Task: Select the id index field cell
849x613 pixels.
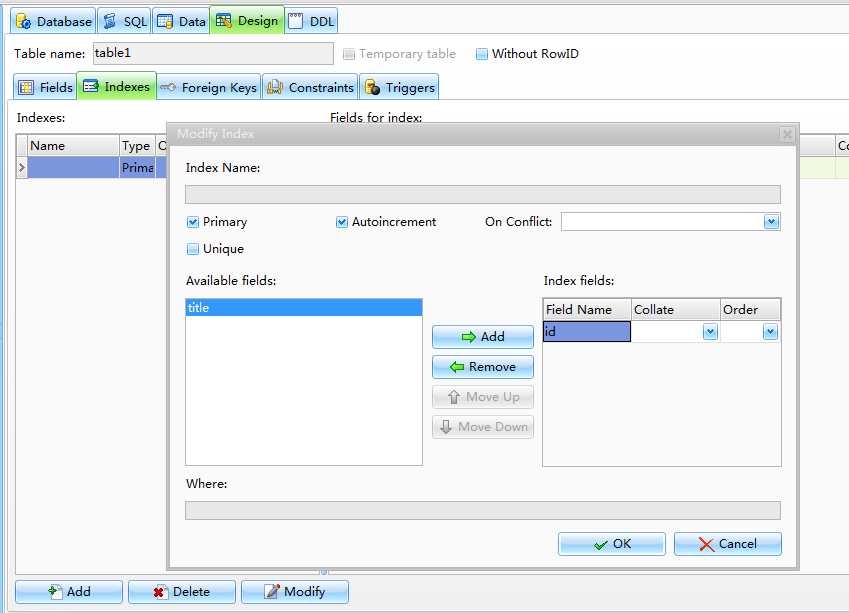Action: pyautogui.click(x=587, y=331)
